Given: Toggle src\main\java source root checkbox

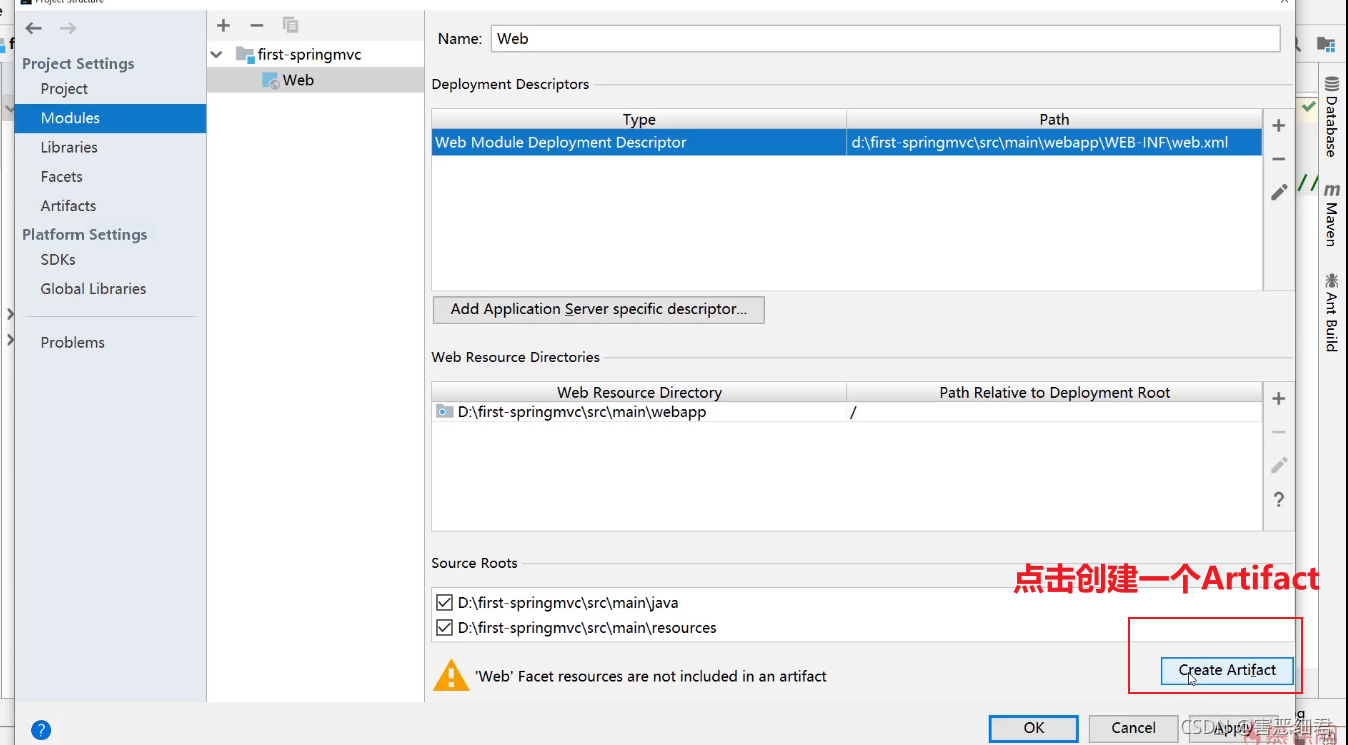Looking at the screenshot, I should pos(444,603).
